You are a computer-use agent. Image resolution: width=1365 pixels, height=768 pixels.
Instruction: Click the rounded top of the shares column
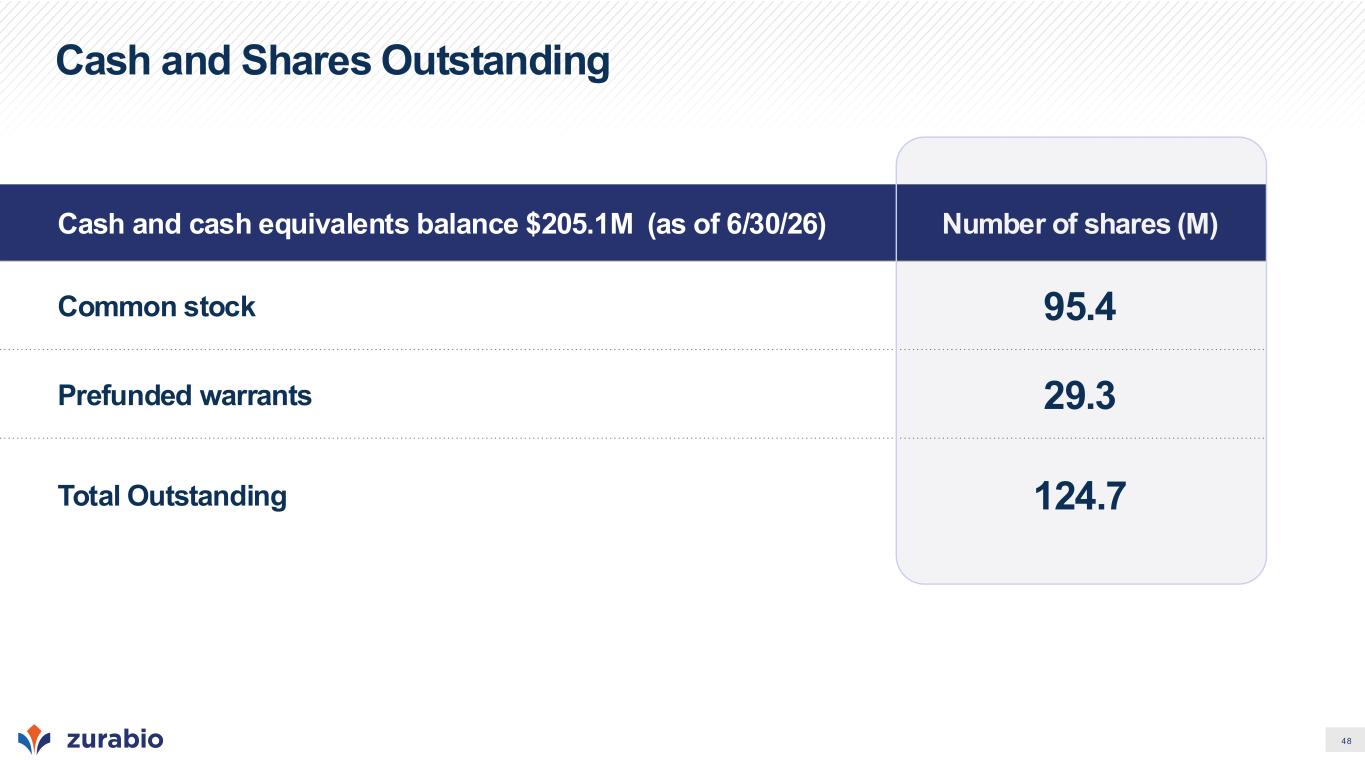point(1081,160)
